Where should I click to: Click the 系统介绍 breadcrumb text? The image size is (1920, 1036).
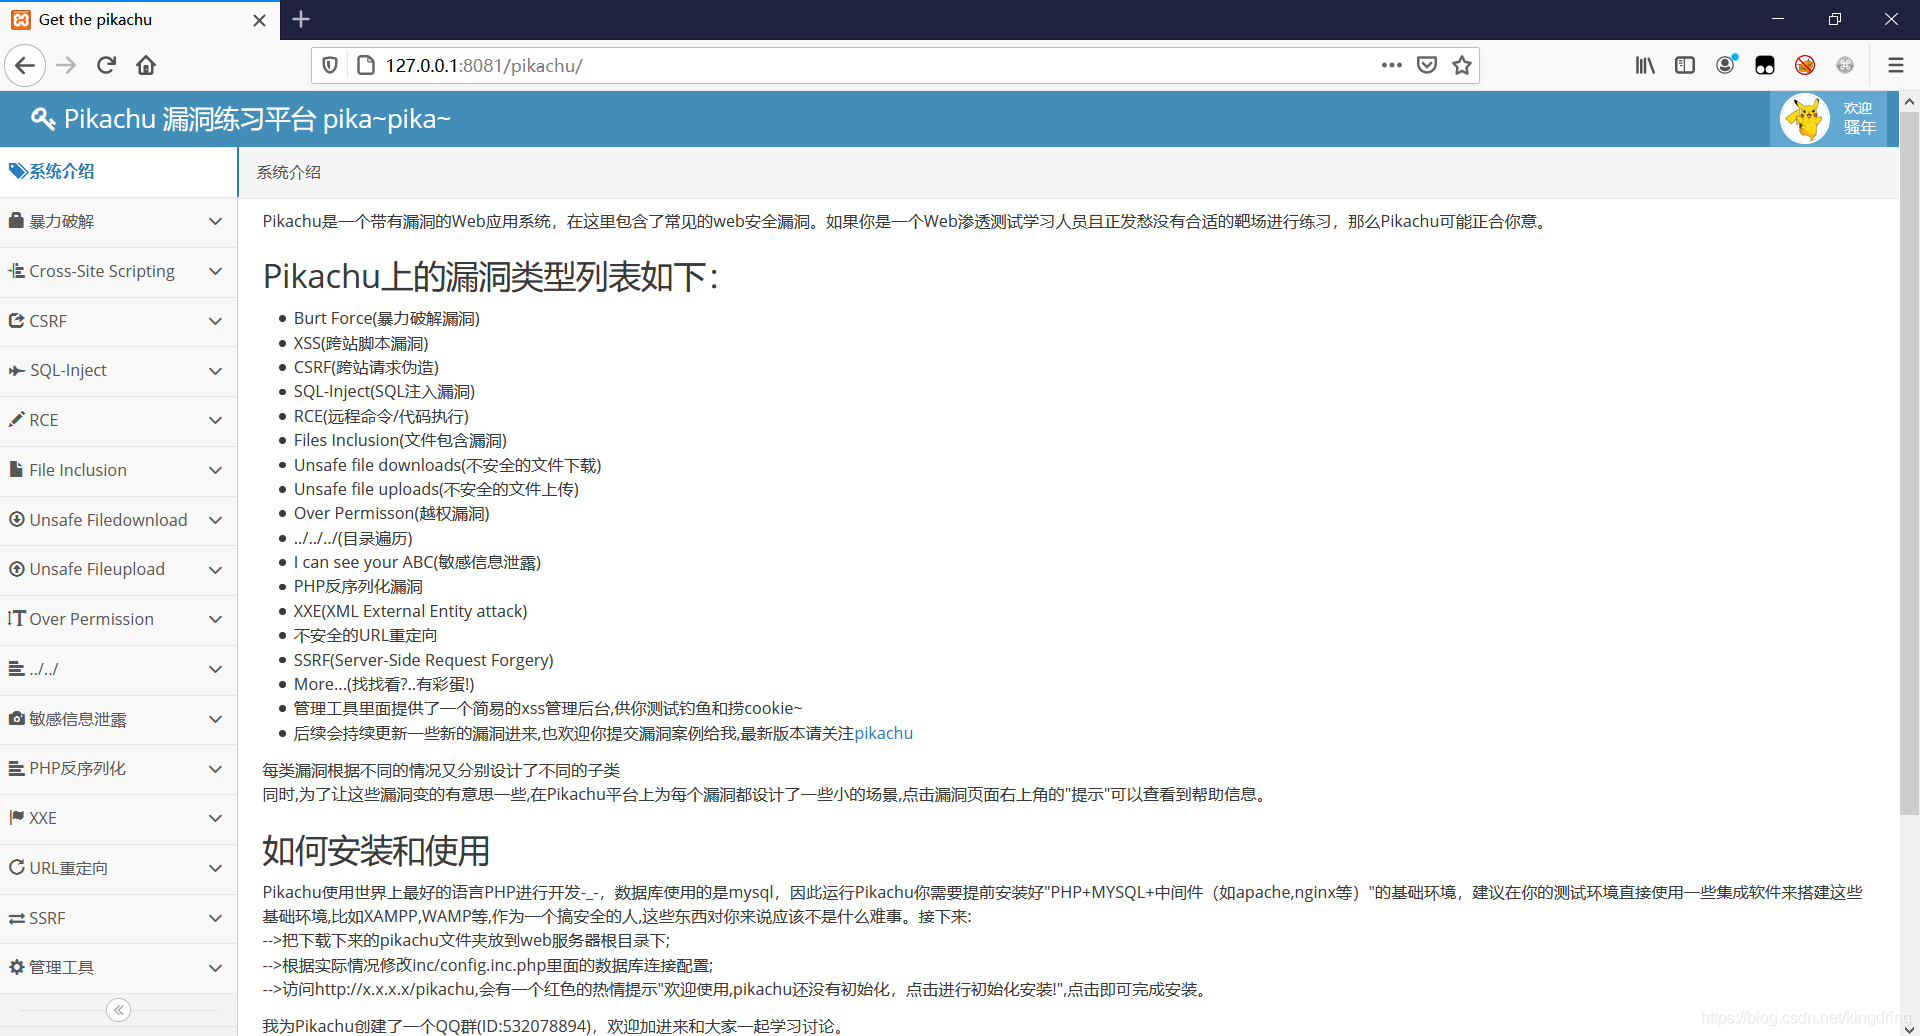coord(288,172)
